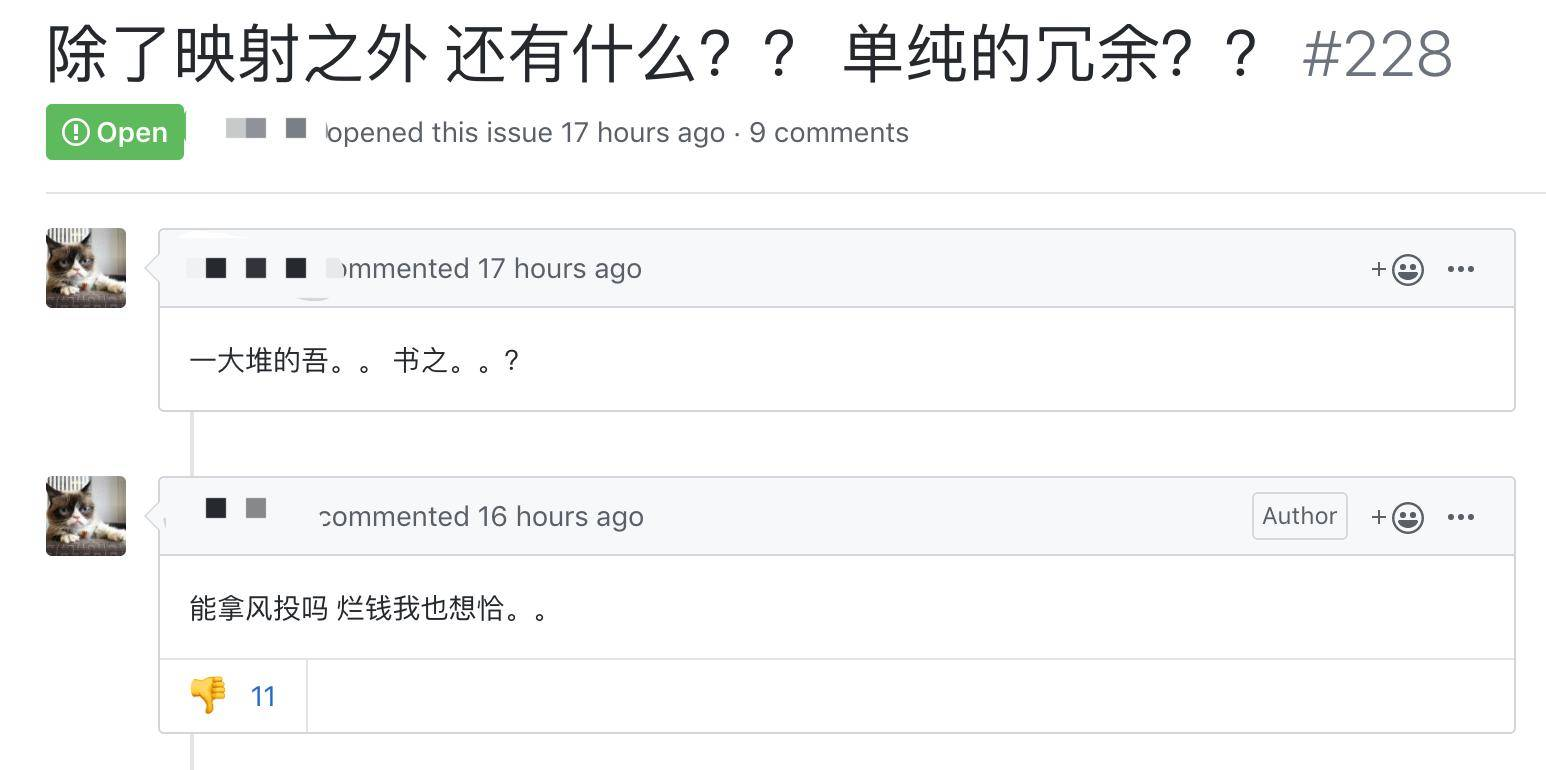Click the '16 hours ago' comment timestamp
Screen dimensions: 1546x770
pyautogui.click(x=560, y=517)
